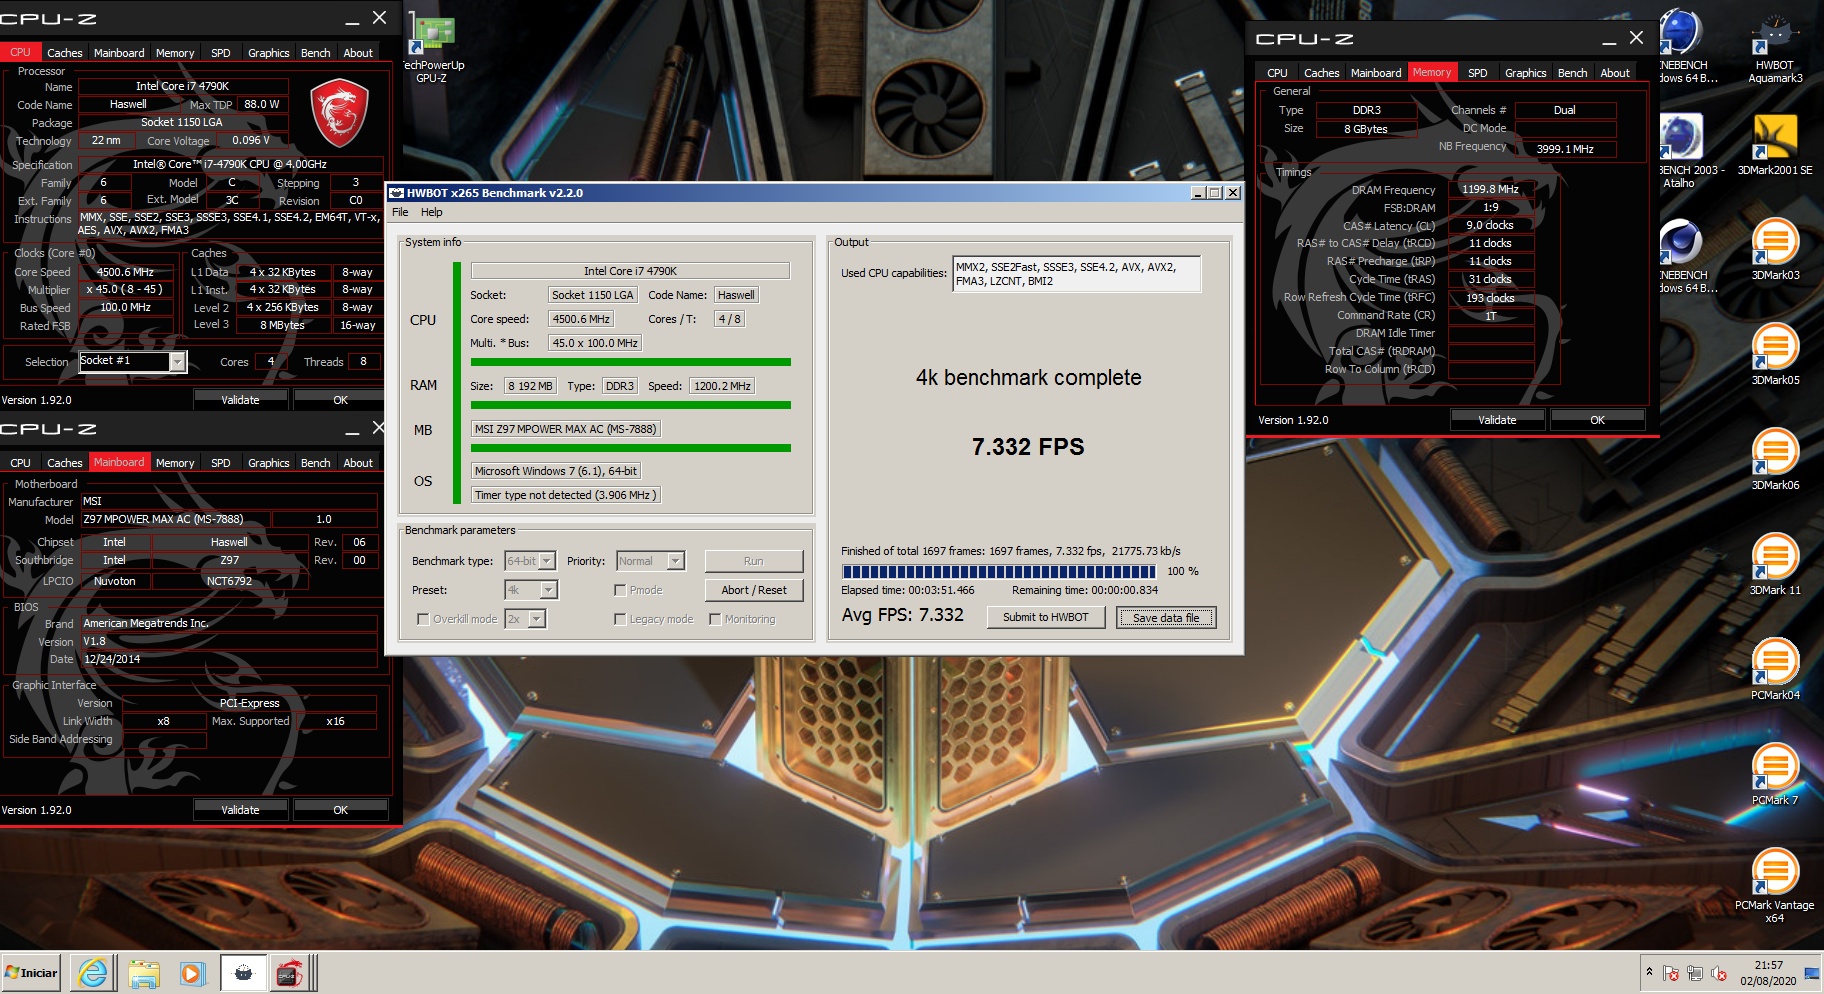Click BIOS date 12/24/2014 field

pyautogui.click(x=228, y=659)
